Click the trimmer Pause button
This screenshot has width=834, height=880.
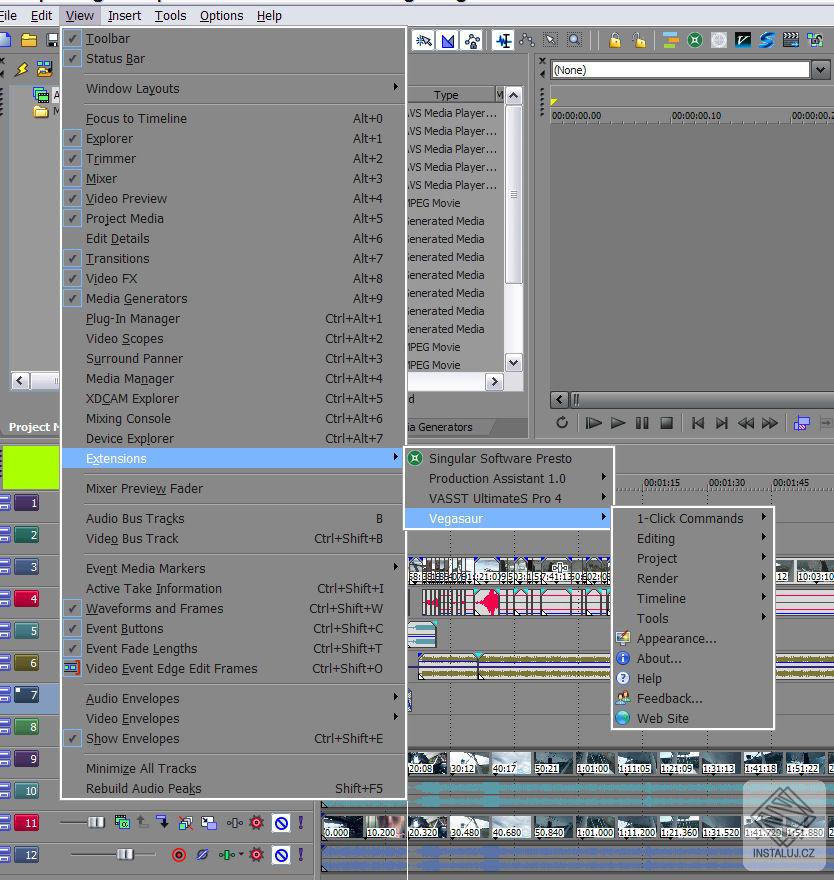coord(642,423)
